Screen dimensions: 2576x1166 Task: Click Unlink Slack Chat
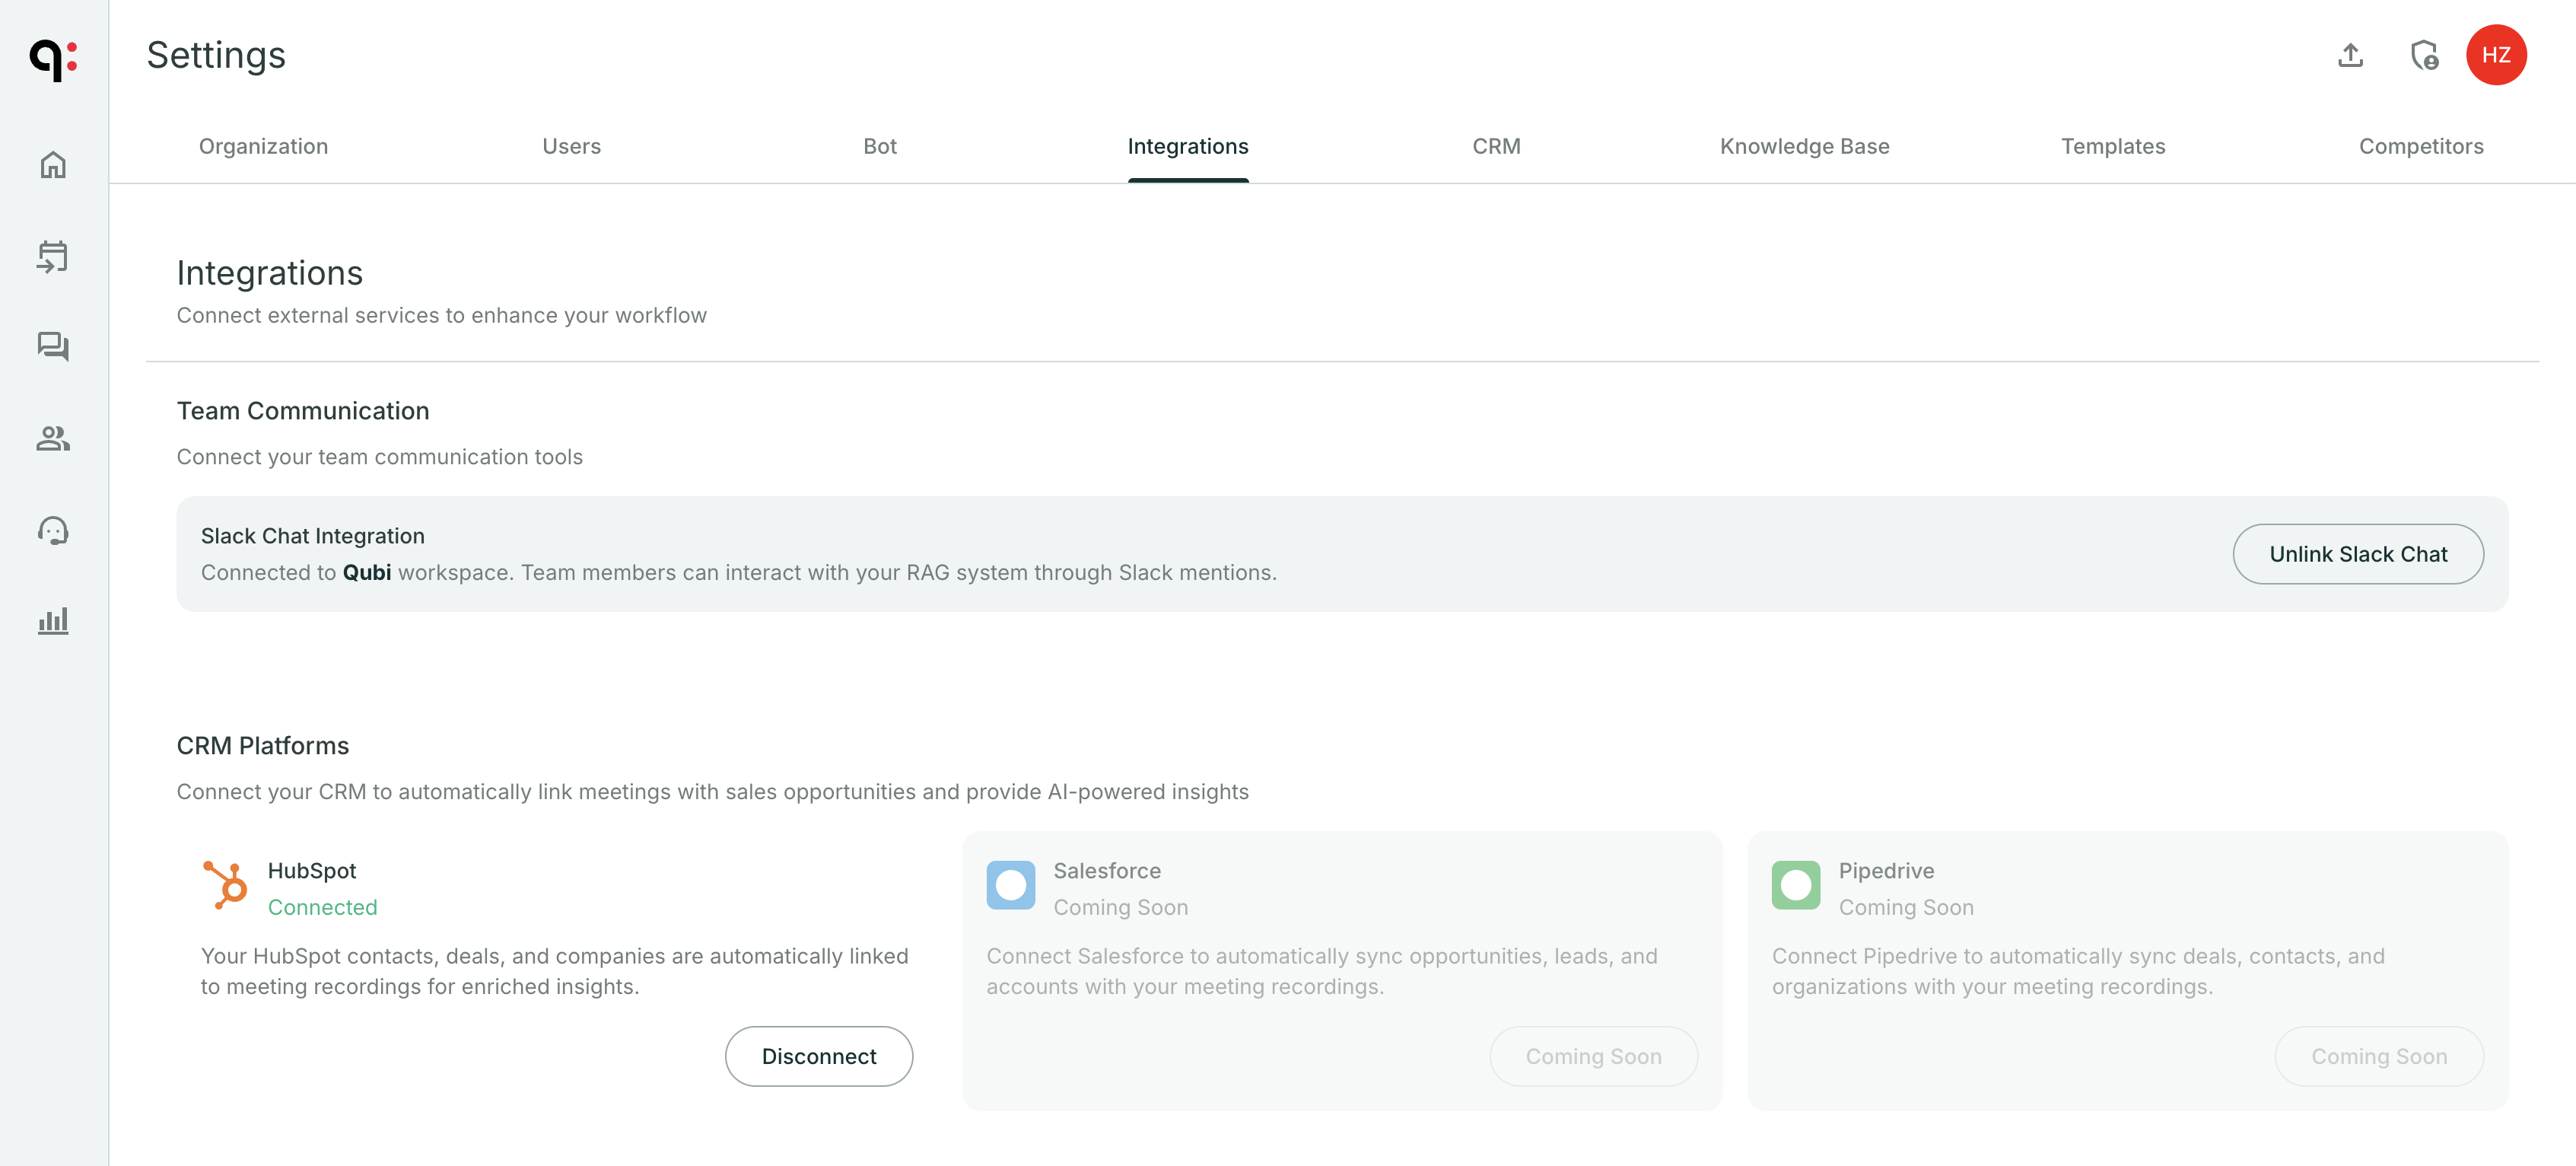2358,553
